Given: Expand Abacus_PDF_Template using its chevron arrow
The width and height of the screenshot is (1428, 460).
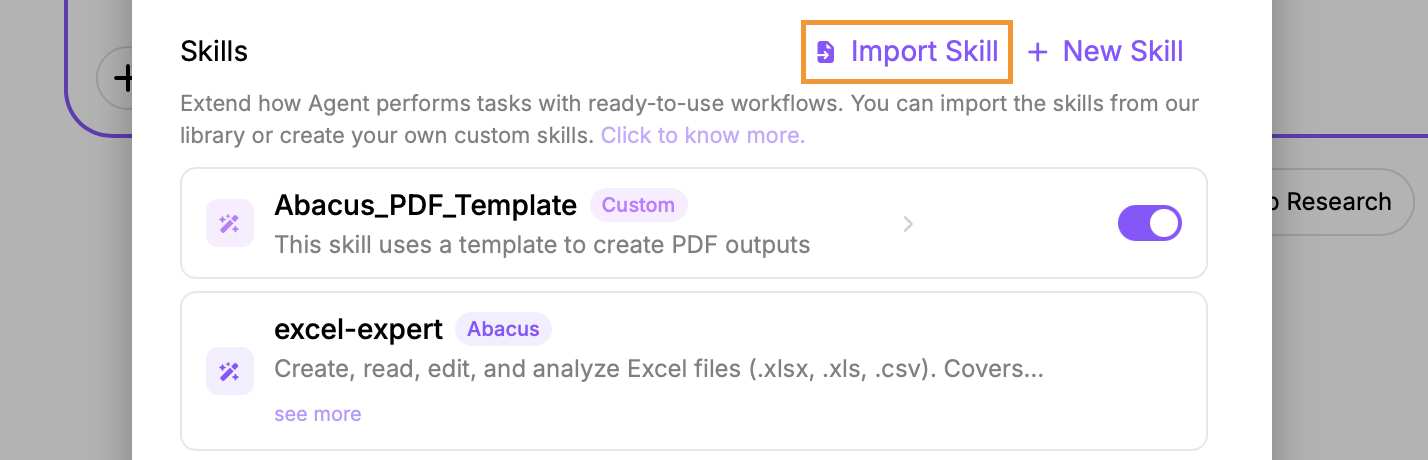Looking at the screenshot, I should click(908, 224).
